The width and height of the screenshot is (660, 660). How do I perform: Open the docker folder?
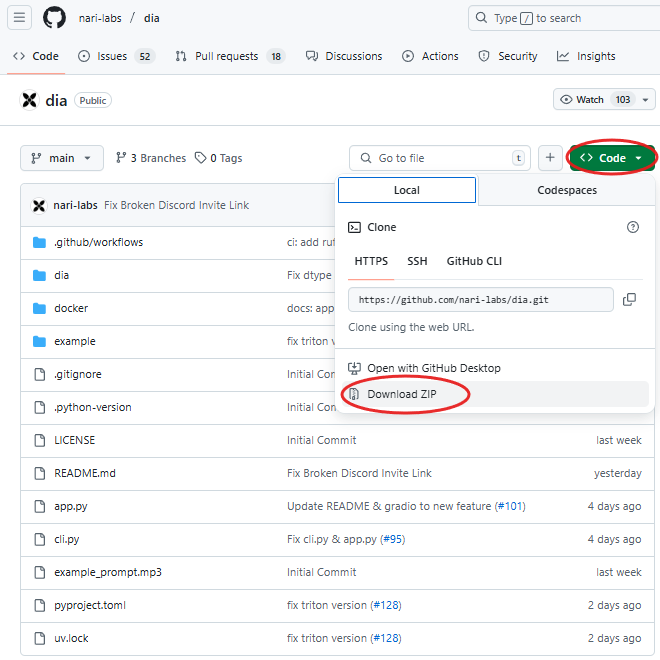coord(71,308)
